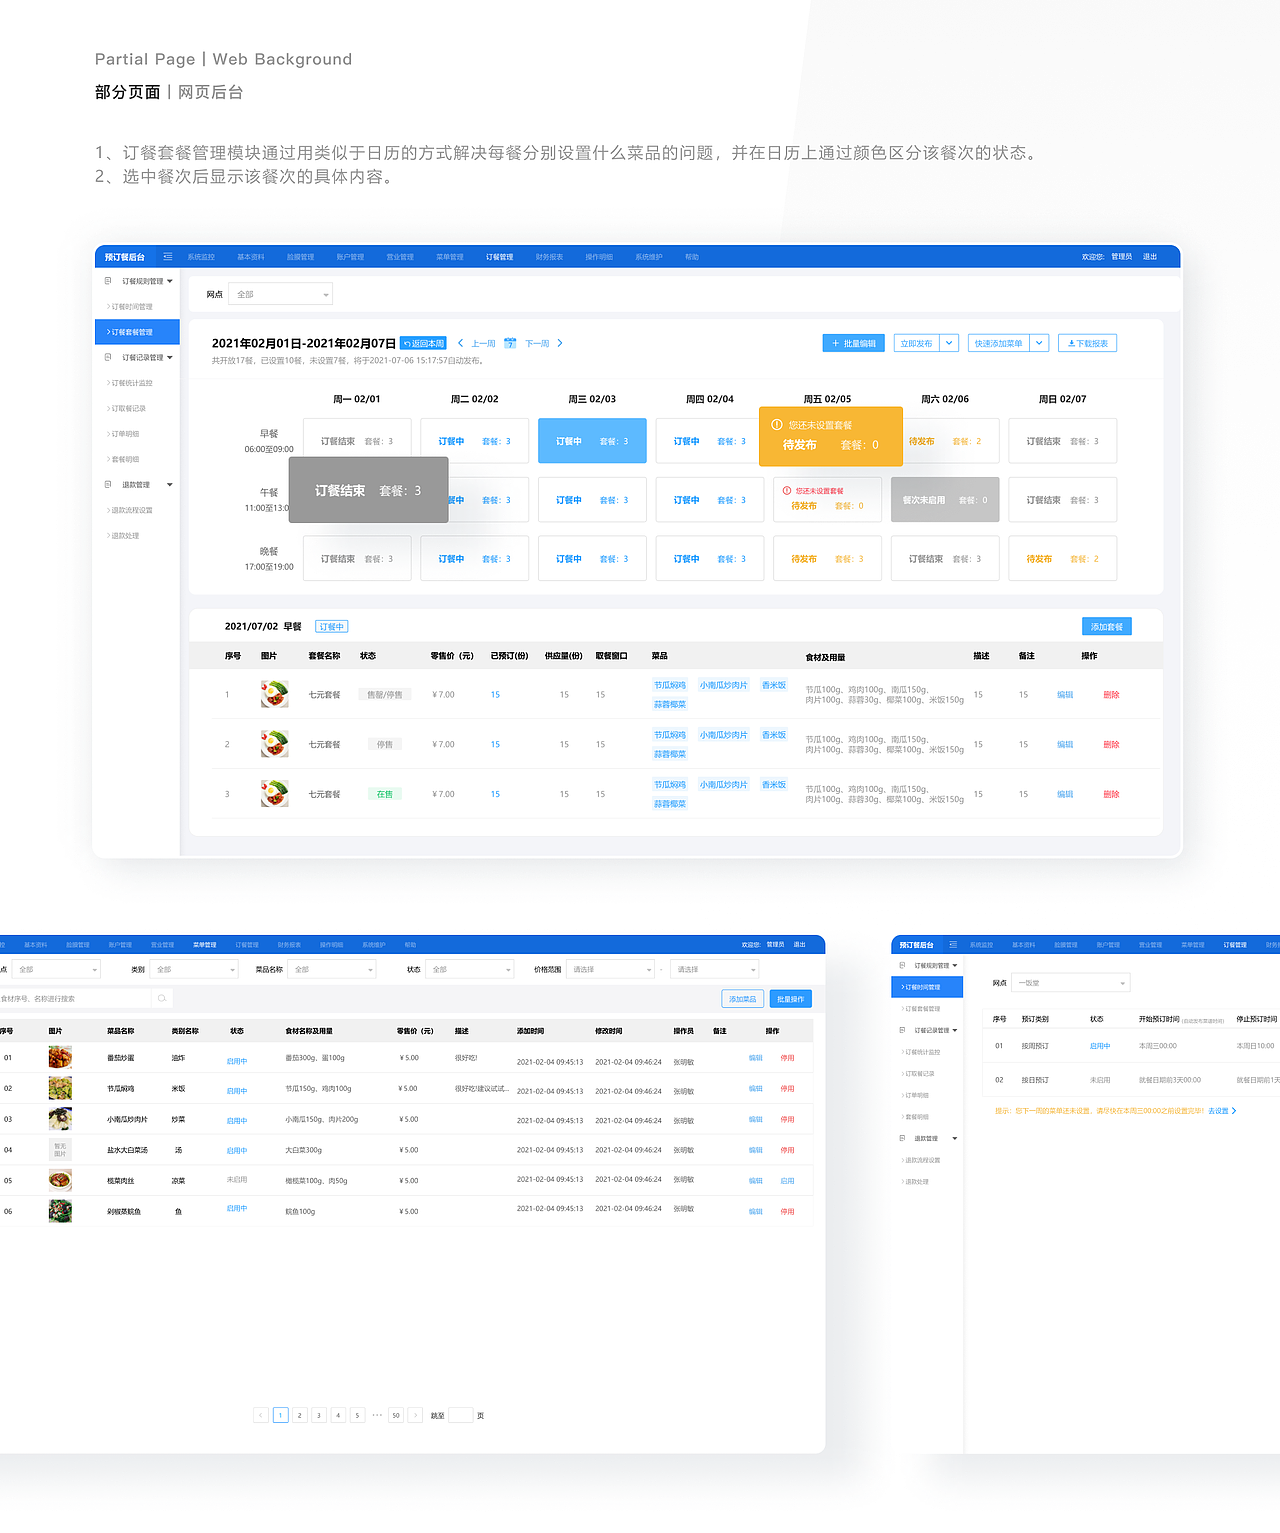Click the 订餐规则管理 sidebar document icon

coord(108,281)
